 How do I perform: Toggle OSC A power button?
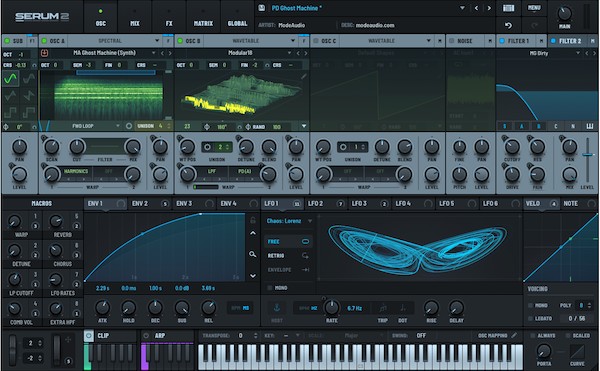click(44, 41)
